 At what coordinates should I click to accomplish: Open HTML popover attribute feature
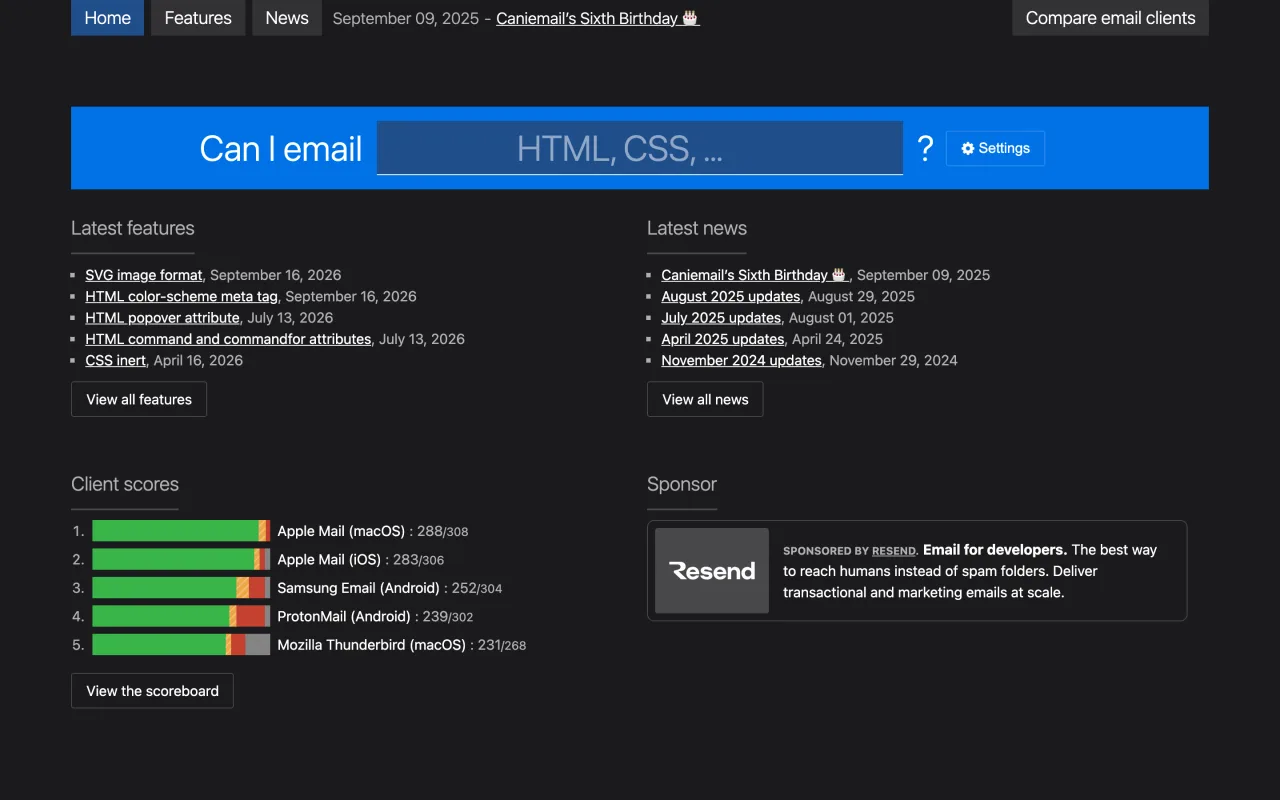point(162,318)
